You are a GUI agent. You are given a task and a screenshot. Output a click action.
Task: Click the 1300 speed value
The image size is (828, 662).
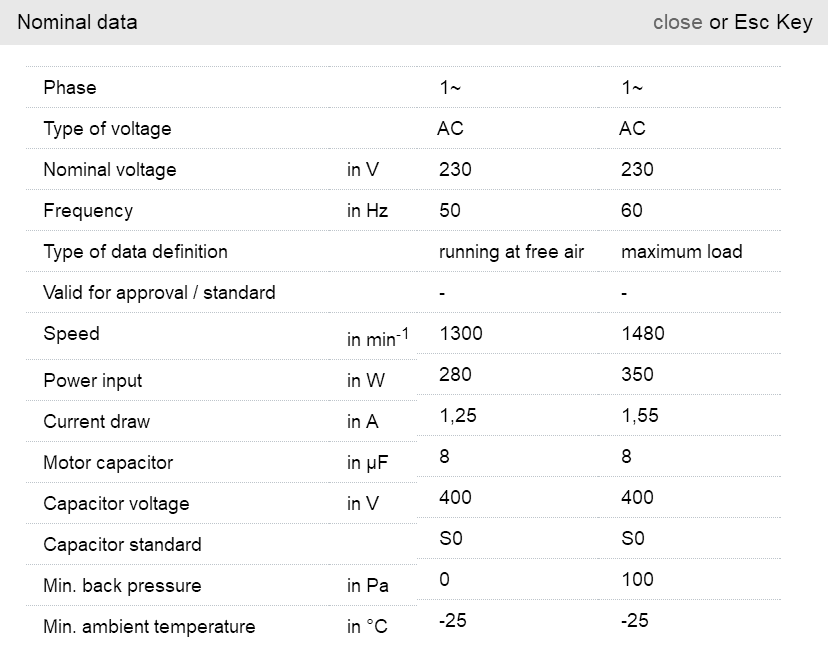pyautogui.click(x=460, y=333)
